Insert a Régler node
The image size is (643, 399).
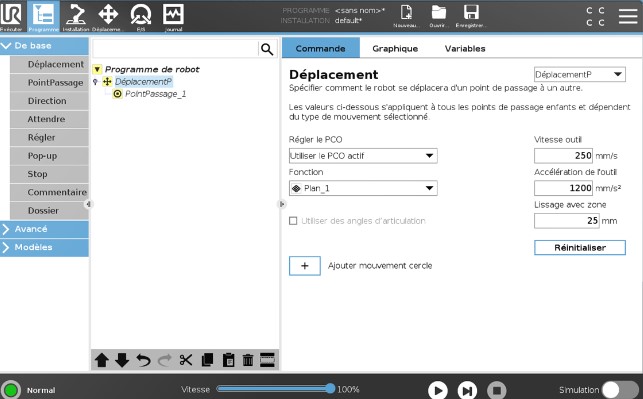point(49,137)
